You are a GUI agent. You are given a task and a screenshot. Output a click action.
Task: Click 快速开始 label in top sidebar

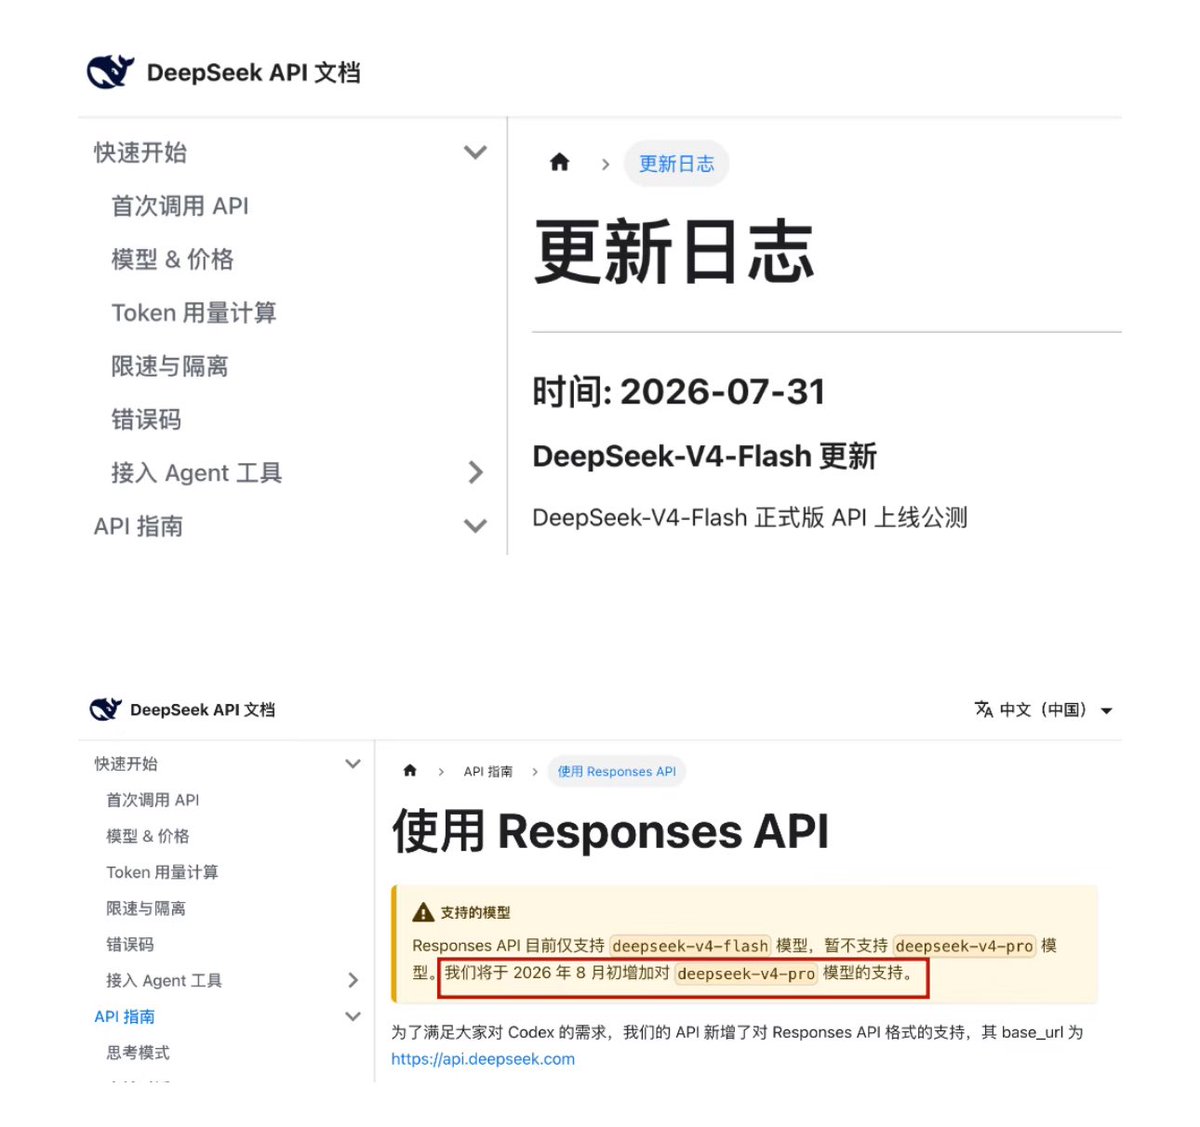pyautogui.click(x=140, y=152)
